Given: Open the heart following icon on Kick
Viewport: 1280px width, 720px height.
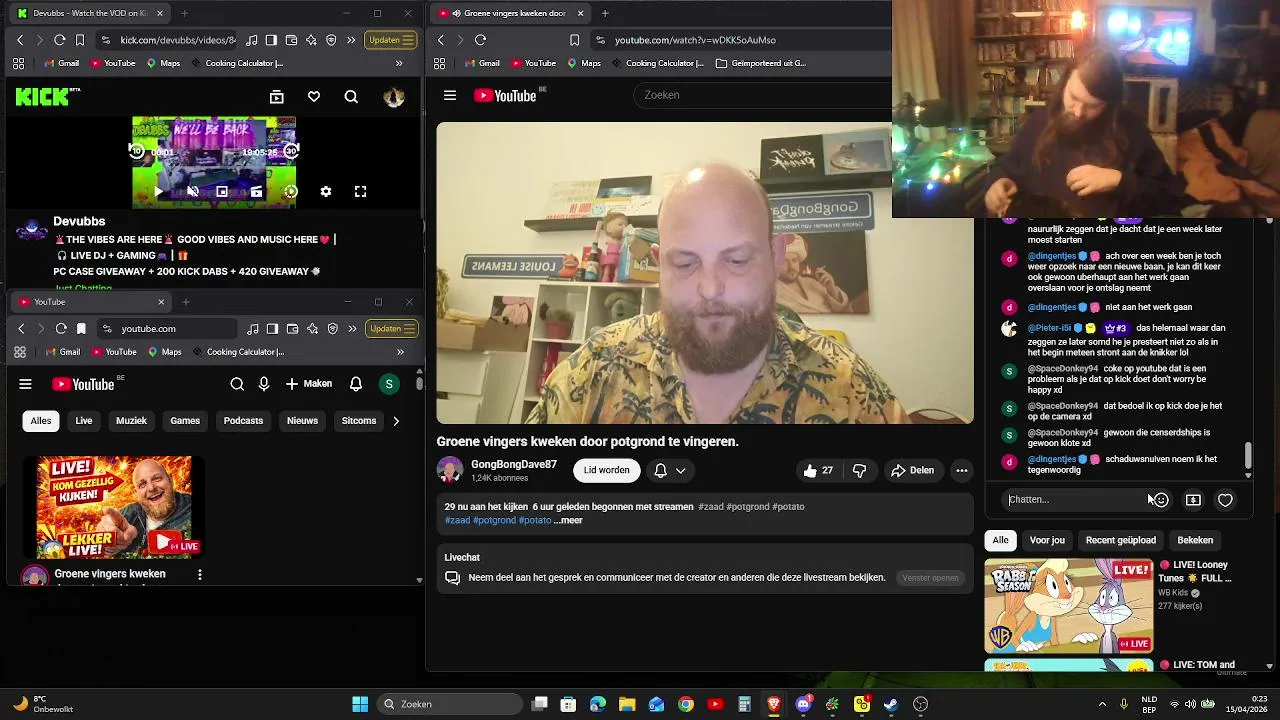Looking at the screenshot, I should pyautogui.click(x=314, y=97).
